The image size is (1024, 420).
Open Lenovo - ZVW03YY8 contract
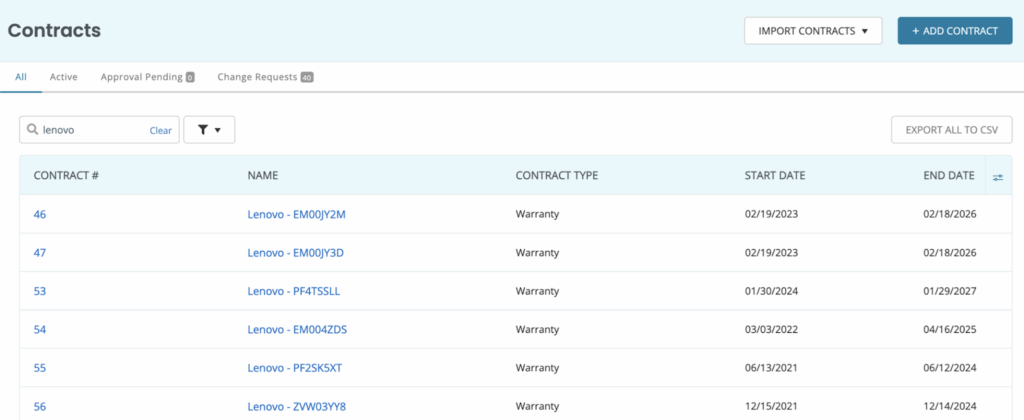[296, 407]
